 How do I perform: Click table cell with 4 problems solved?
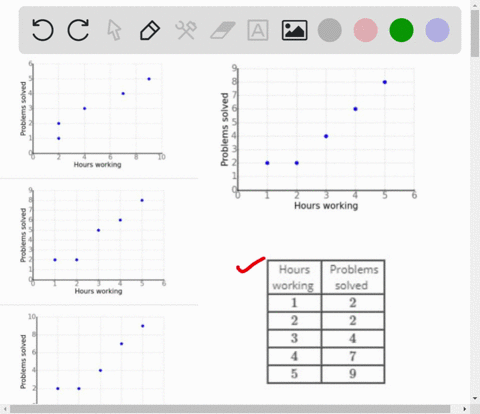point(353,338)
